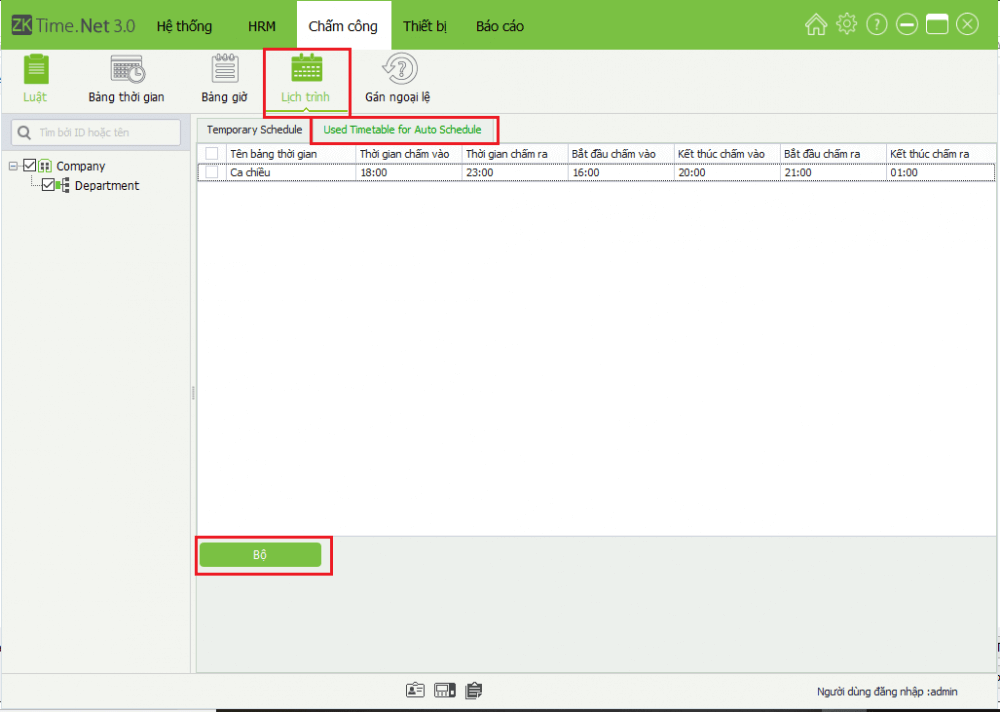Click the home icon in title bar
The width and height of the screenshot is (1000, 712).
point(816,25)
